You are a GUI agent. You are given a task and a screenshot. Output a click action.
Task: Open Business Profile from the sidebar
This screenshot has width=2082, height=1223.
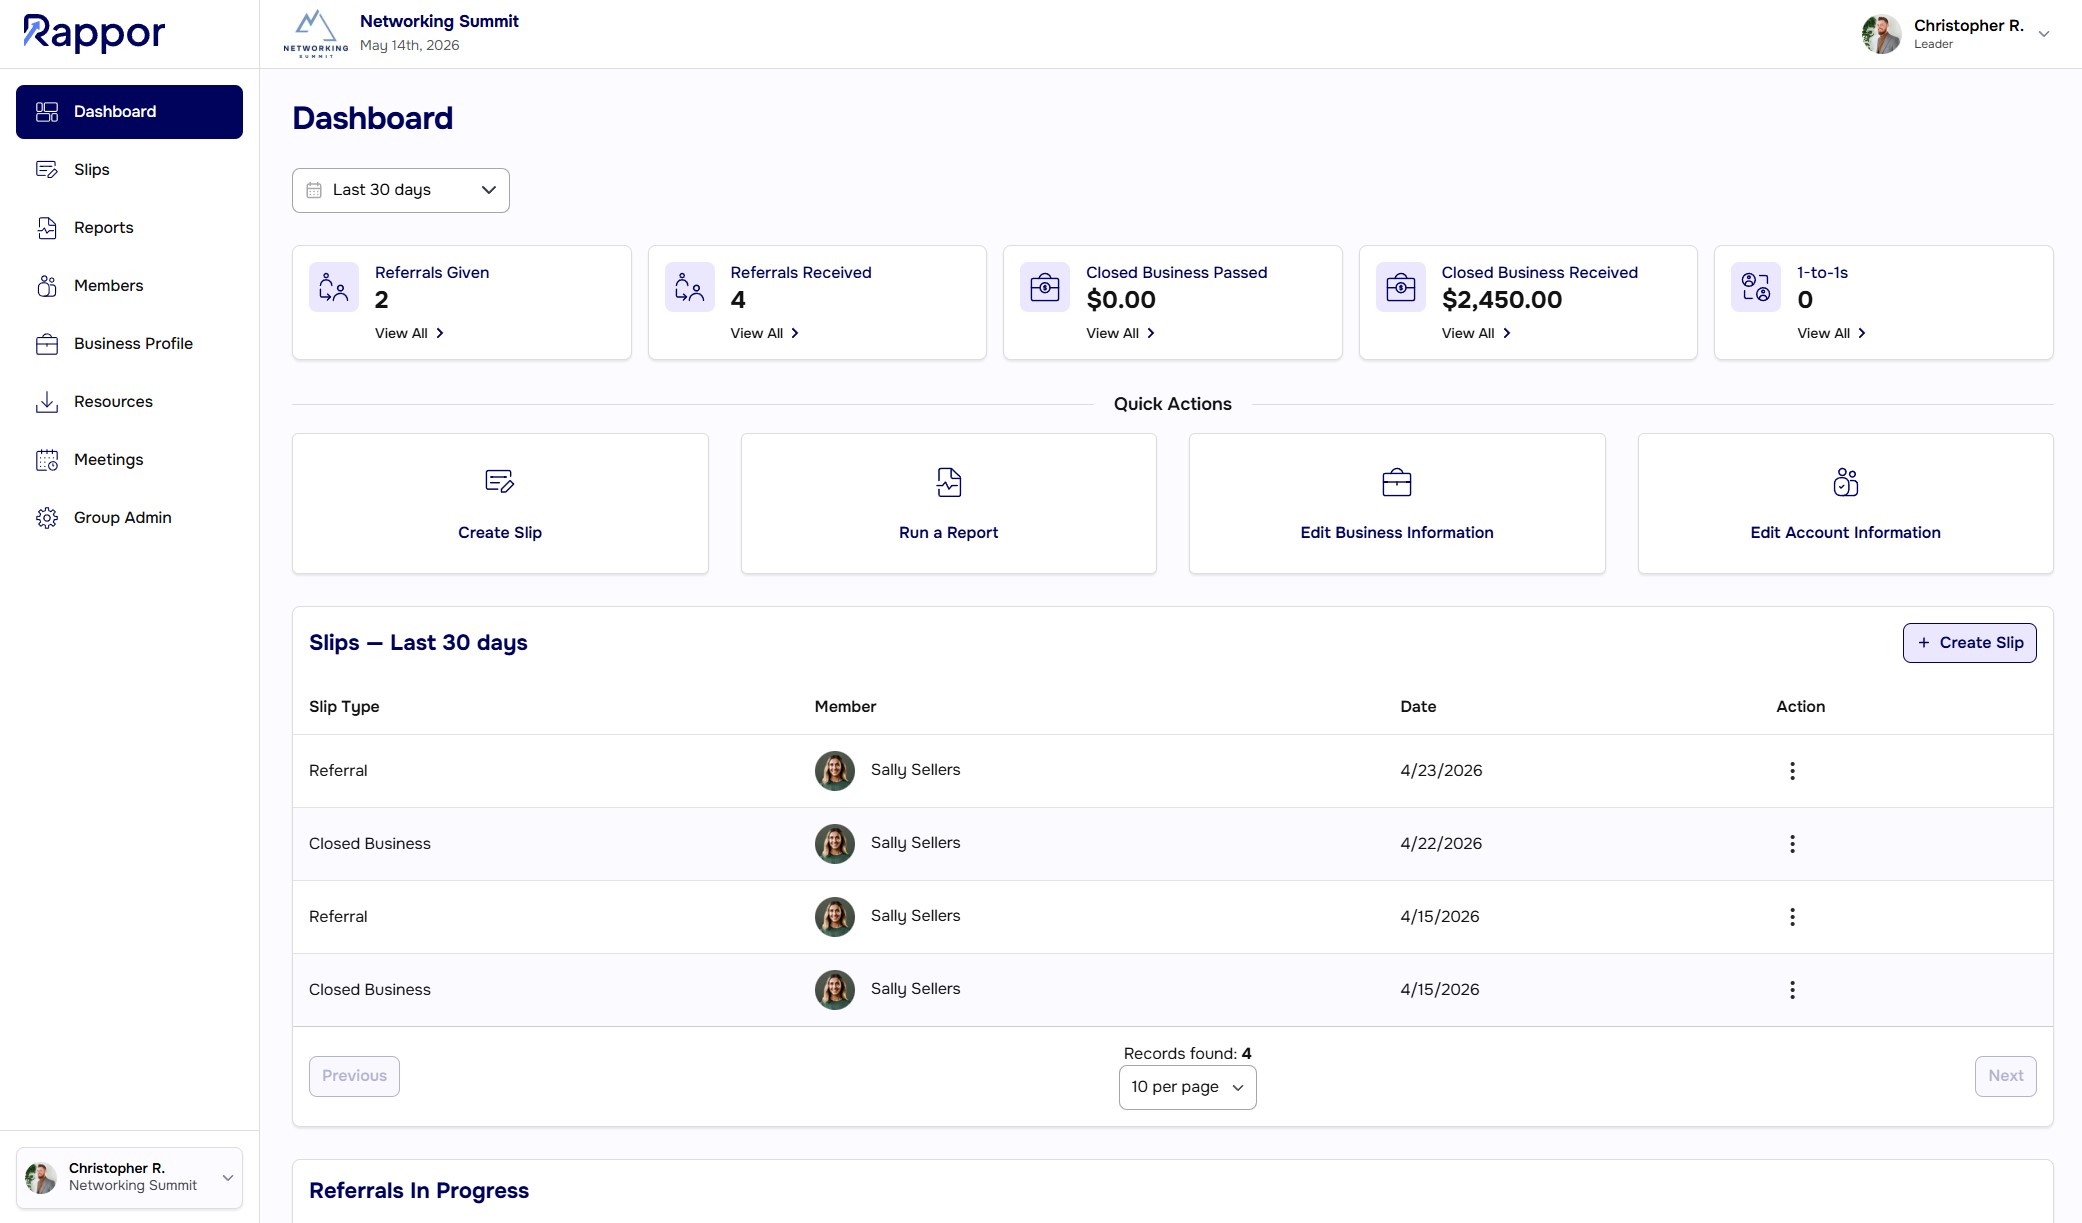pyautogui.click(x=129, y=344)
